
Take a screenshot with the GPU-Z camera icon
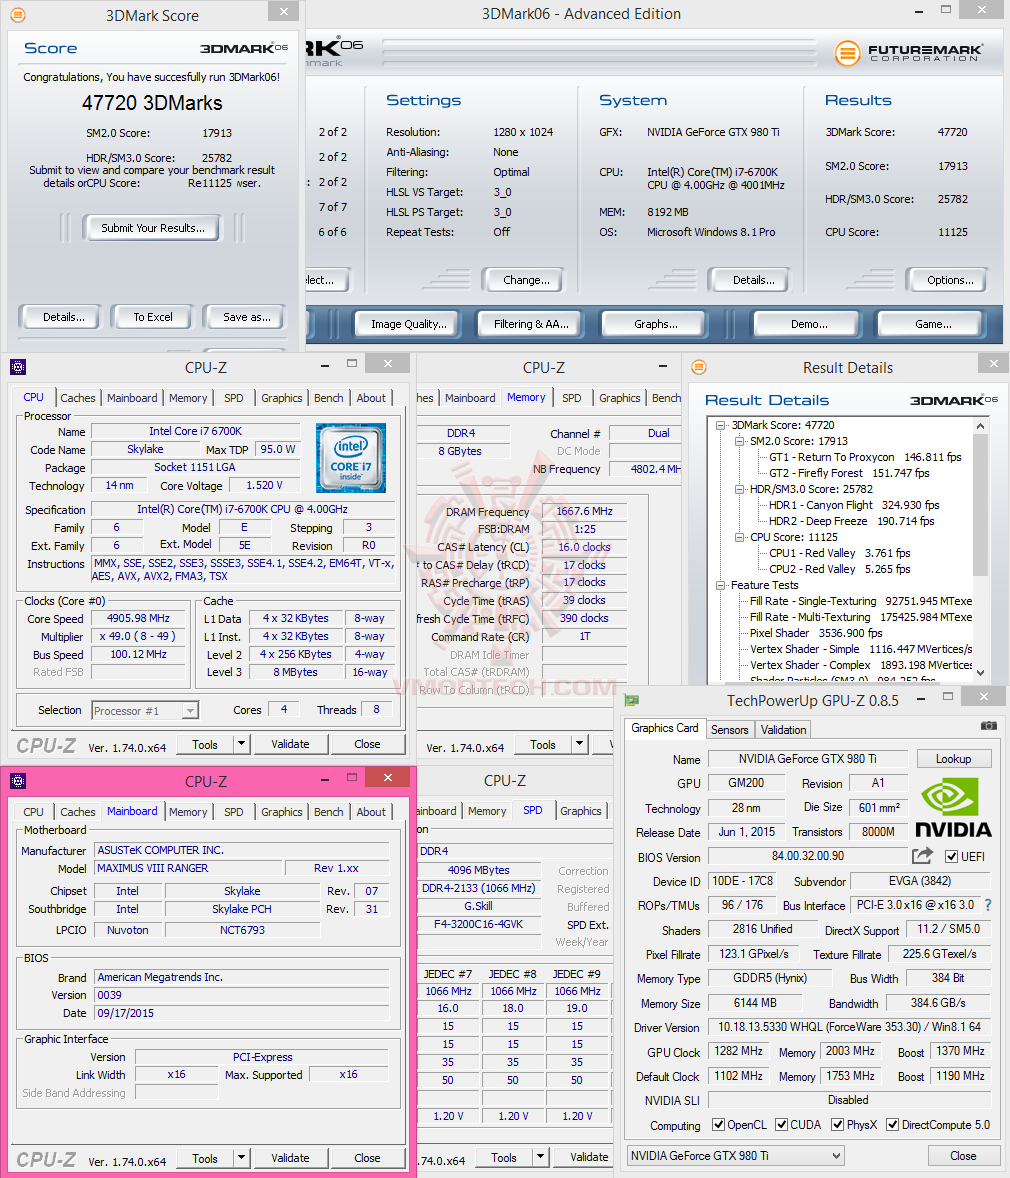[989, 726]
